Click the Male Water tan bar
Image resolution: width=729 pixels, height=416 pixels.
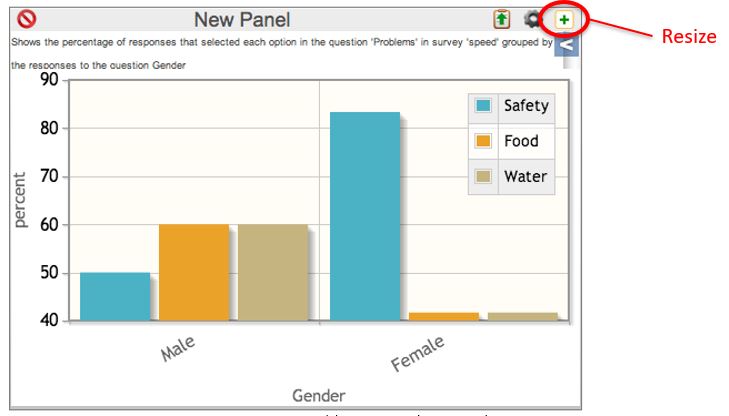pyautogui.click(x=272, y=273)
